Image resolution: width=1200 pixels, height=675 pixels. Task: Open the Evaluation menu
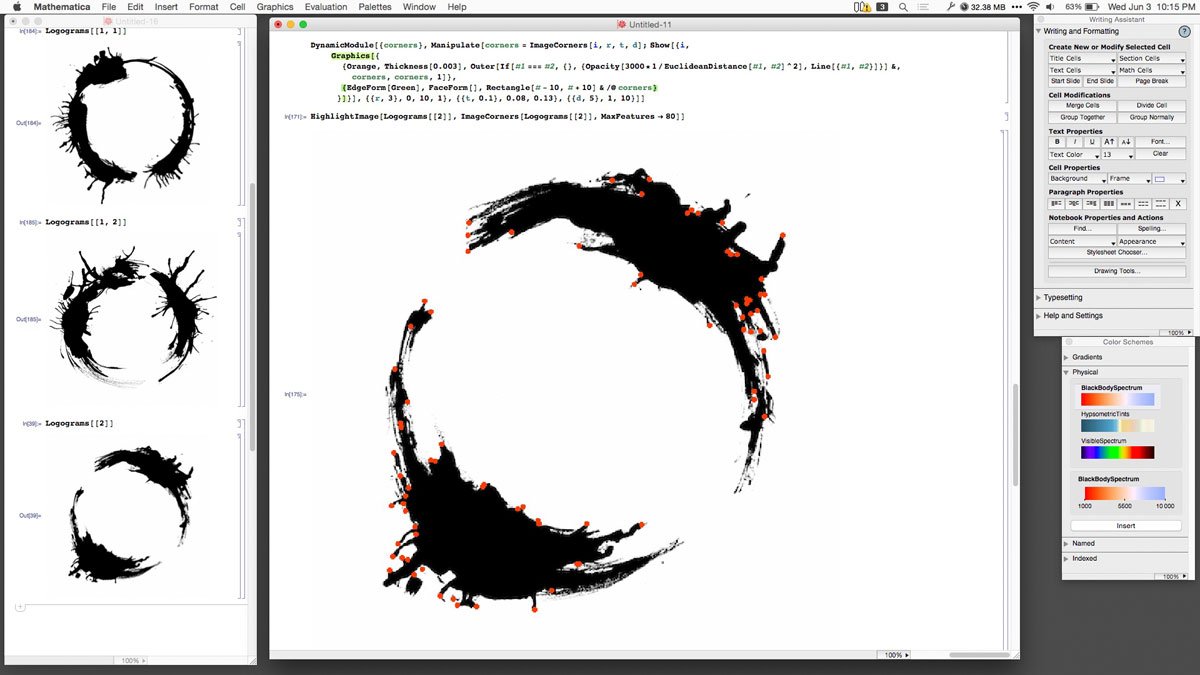326,7
